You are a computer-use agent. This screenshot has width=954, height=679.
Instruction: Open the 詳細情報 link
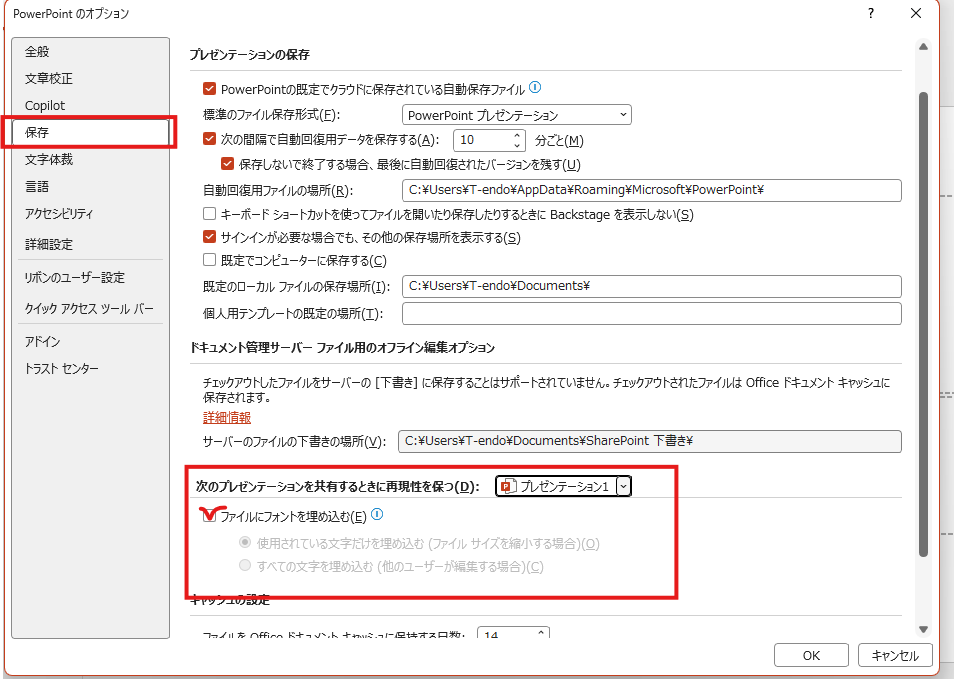227,418
